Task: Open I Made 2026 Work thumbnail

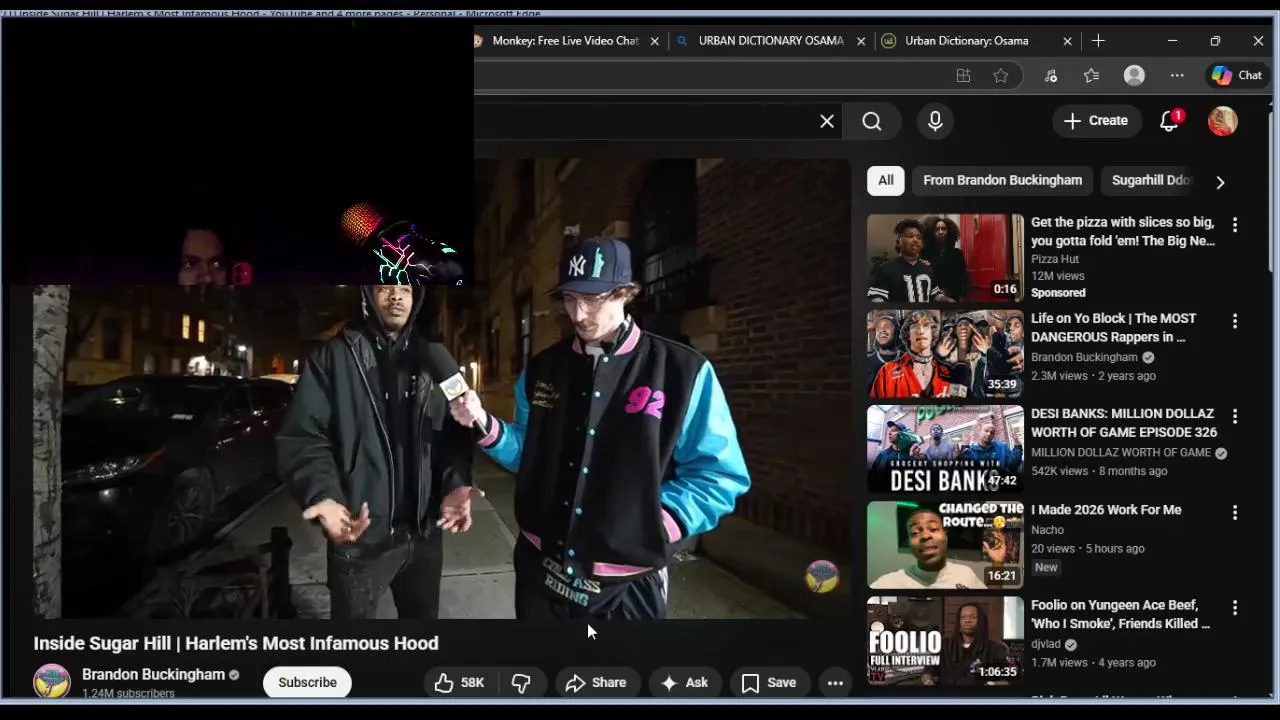Action: coord(945,545)
